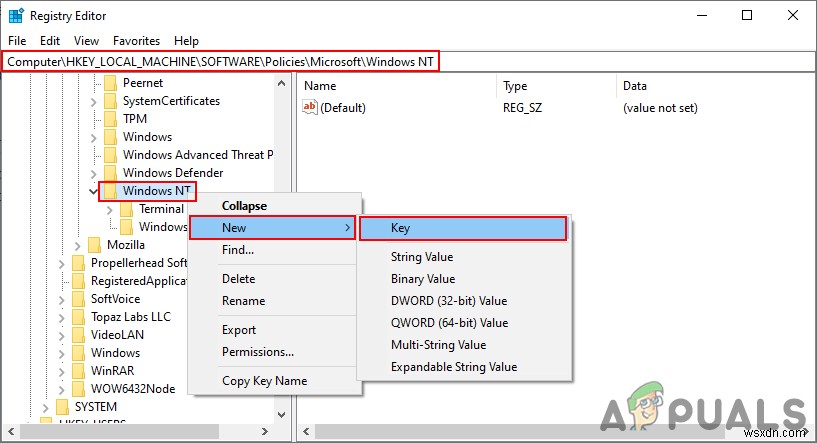817x443 pixels.
Task: Expand the SystemCertificates key arrow
Action: coord(94,101)
